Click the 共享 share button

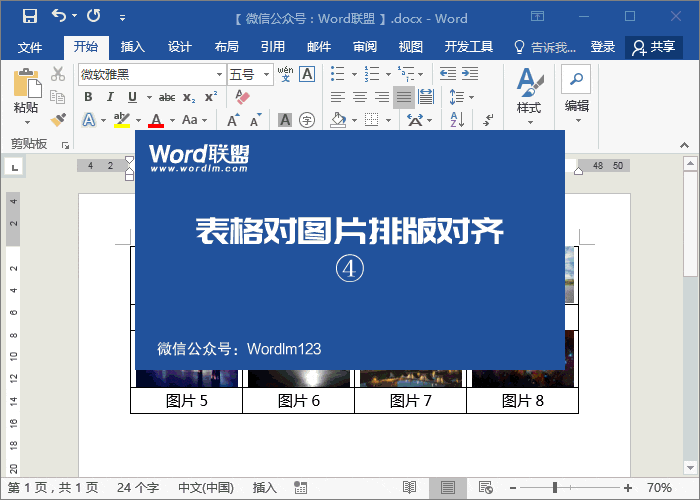pos(654,47)
